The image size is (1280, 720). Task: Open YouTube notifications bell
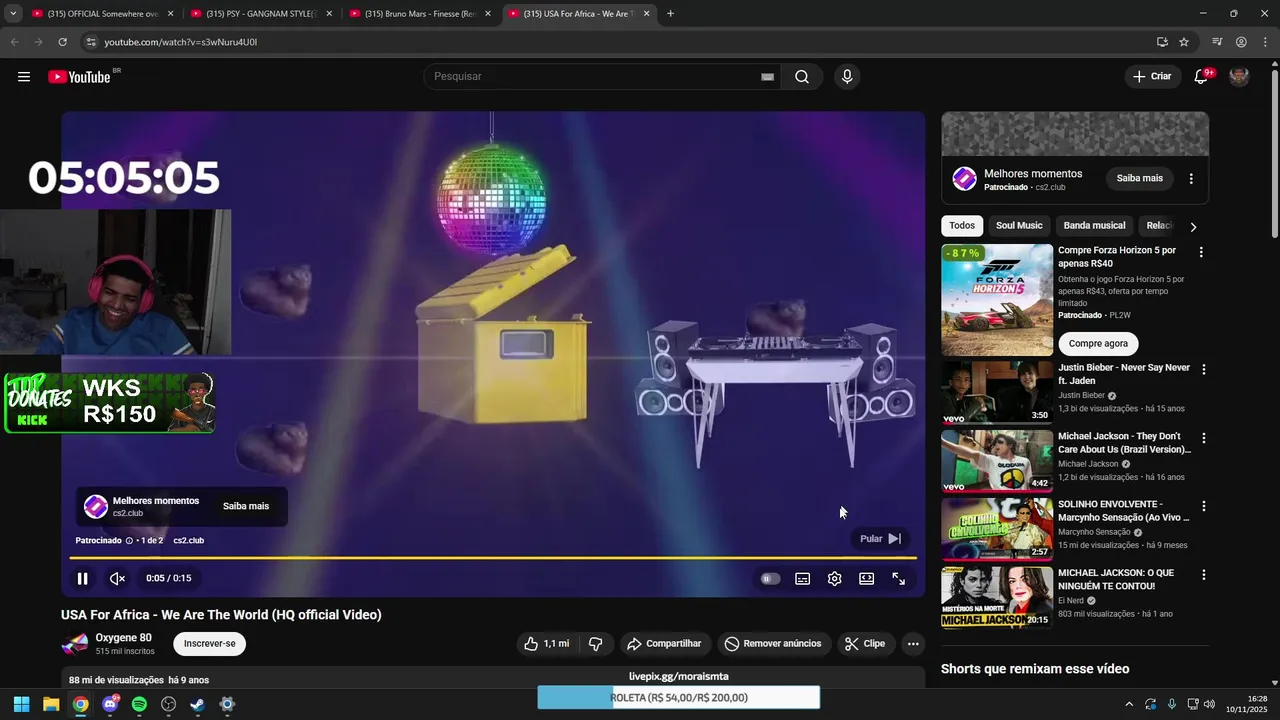[x=1201, y=77]
